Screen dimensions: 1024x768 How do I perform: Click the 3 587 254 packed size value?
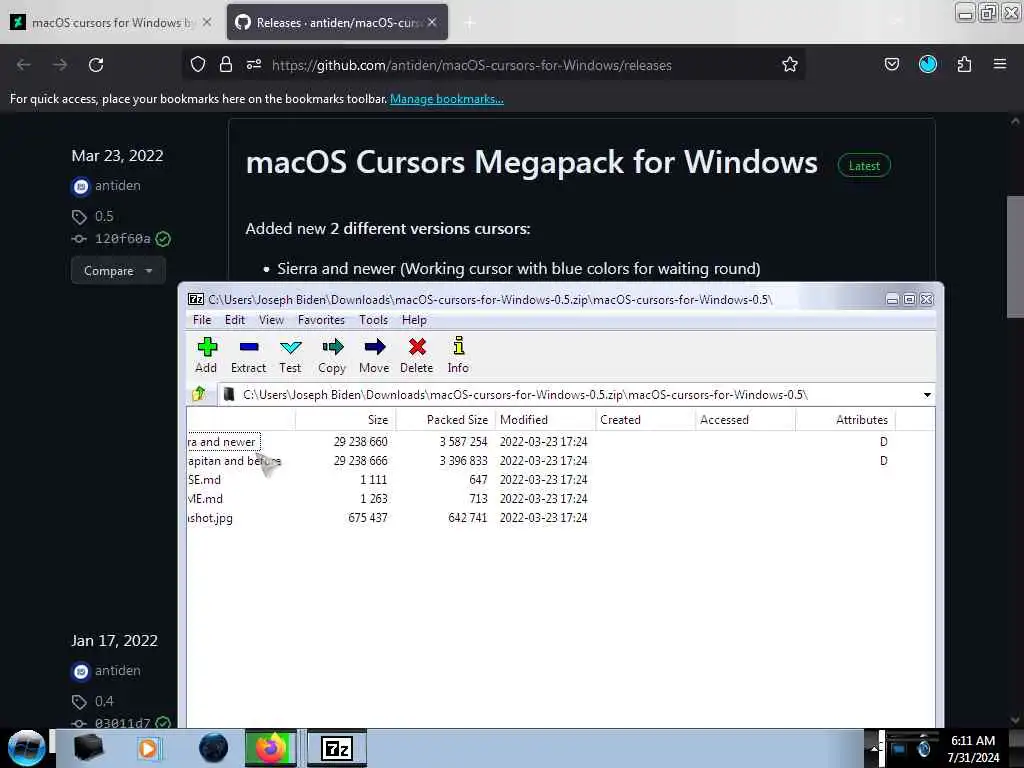point(464,442)
